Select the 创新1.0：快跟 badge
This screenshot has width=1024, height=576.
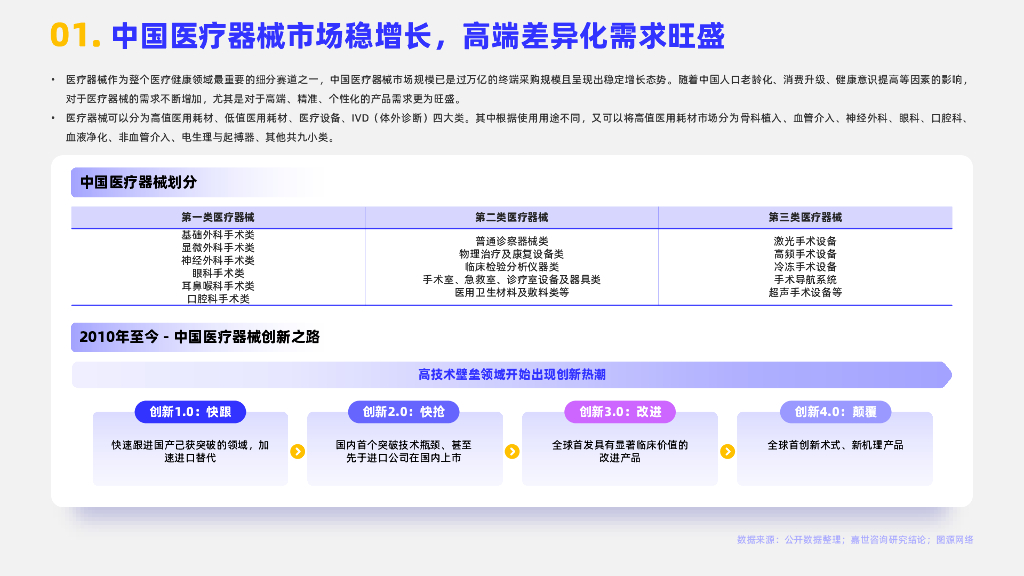190,412
